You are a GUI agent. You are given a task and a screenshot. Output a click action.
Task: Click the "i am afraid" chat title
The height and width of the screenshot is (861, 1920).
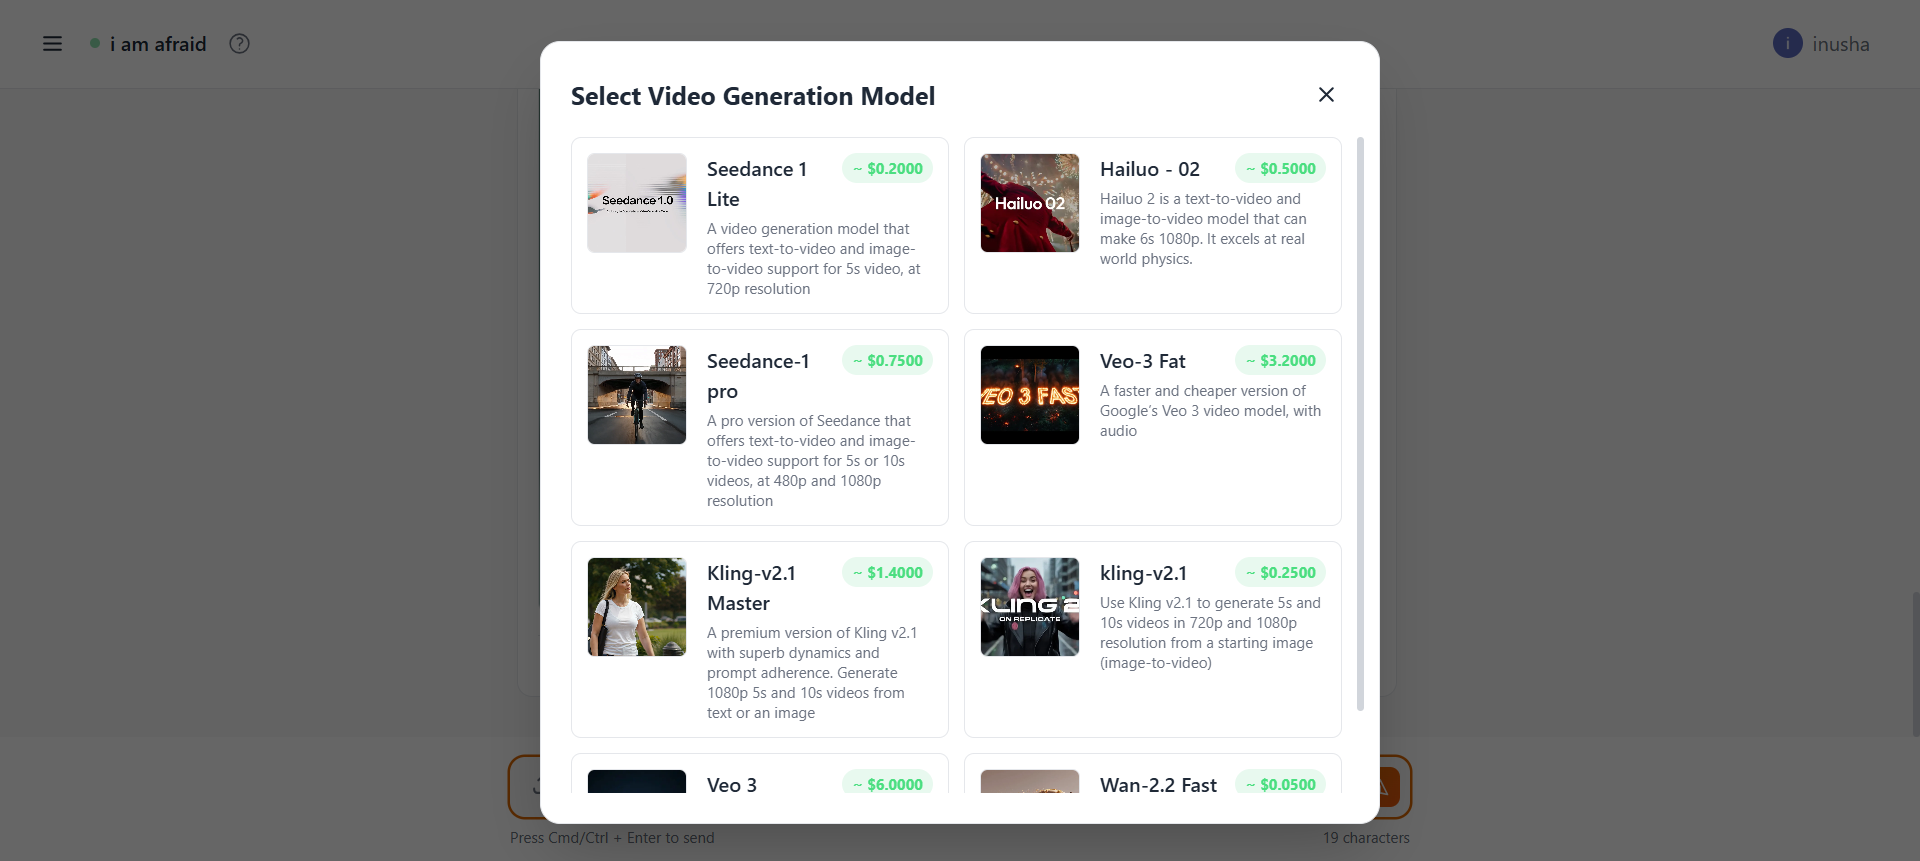tap(158, 44)
